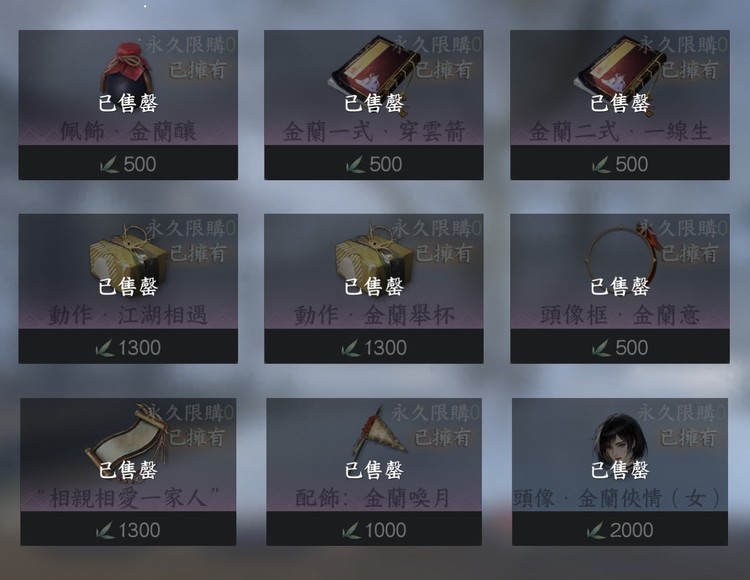Click the 500 price under 頭像框·金蘭意
The width and height of the screenshot is (750, 580).
tap(620, 348)
